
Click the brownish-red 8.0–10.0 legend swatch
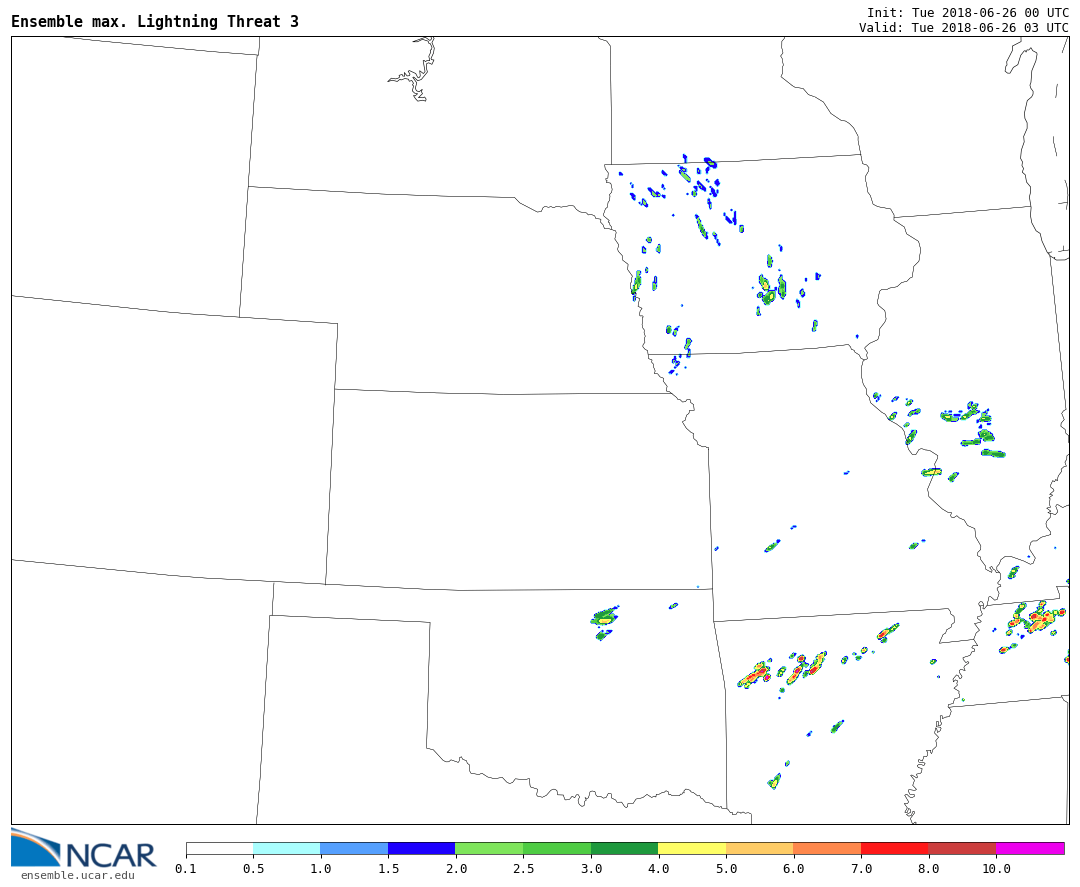(961, 848)
